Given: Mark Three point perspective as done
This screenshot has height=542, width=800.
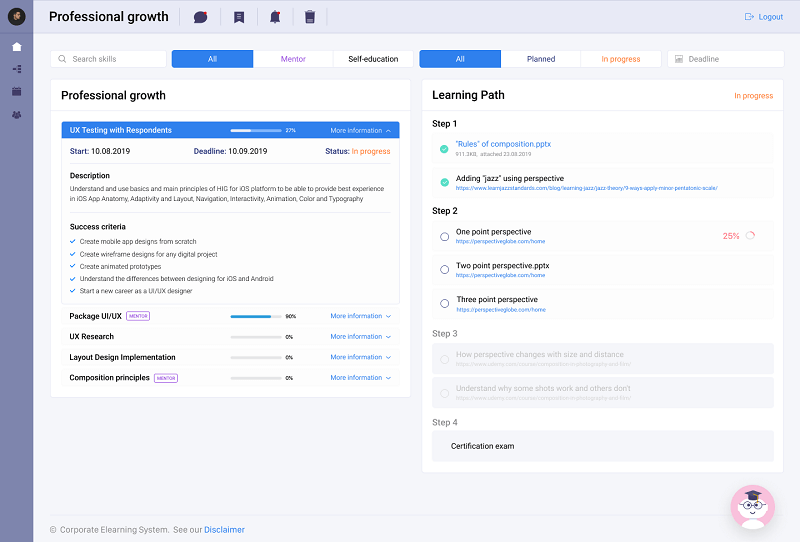Looking at the screenshot, I should (444, 304).
